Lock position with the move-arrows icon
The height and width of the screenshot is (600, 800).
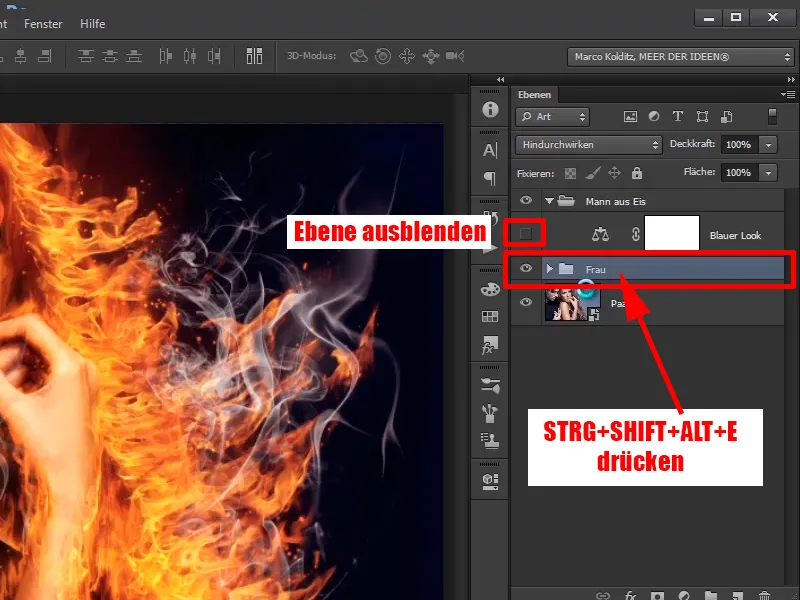point(614,173)
